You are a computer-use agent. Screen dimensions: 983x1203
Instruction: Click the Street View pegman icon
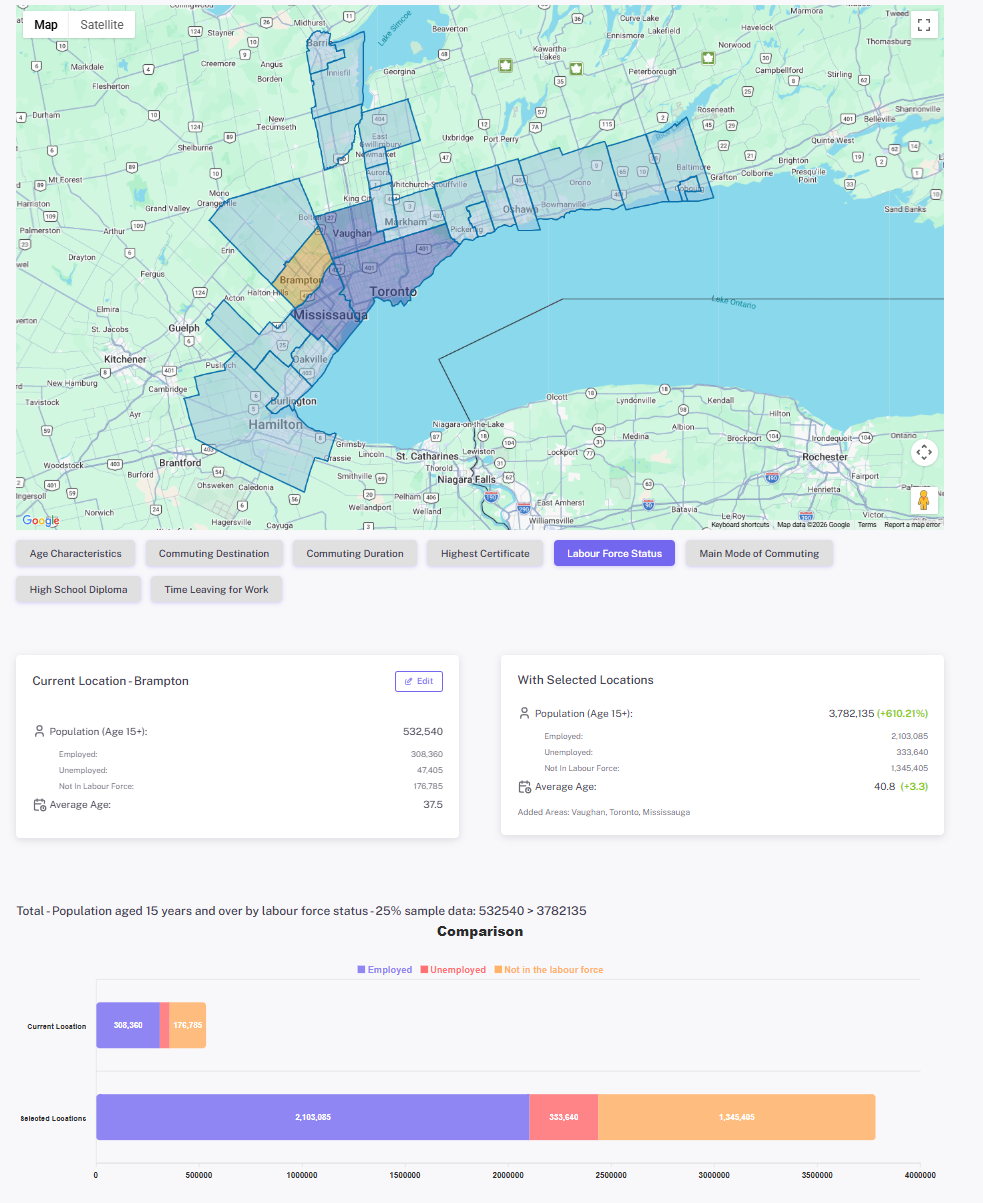924,500
